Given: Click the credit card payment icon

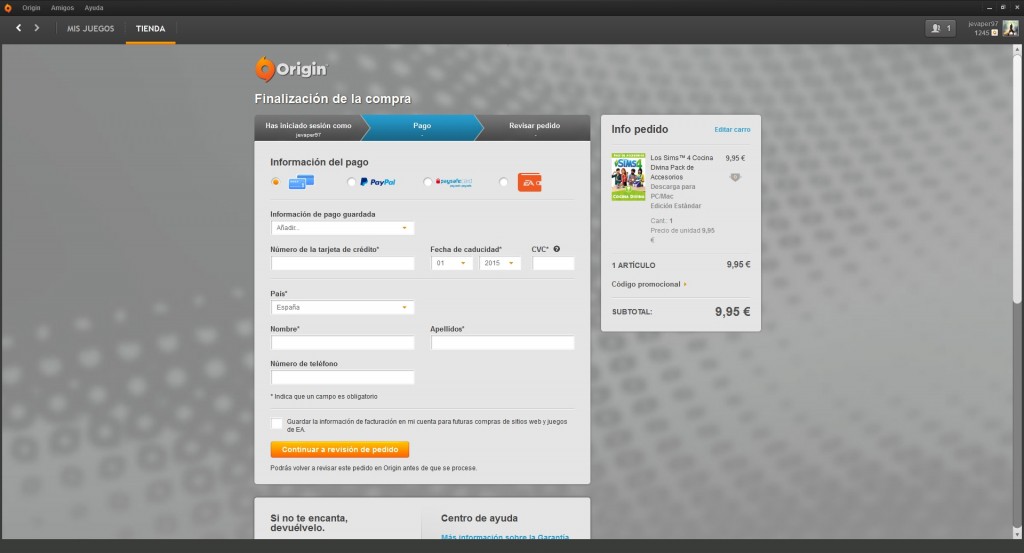Looking at the screenshot, I should (301, 182).
